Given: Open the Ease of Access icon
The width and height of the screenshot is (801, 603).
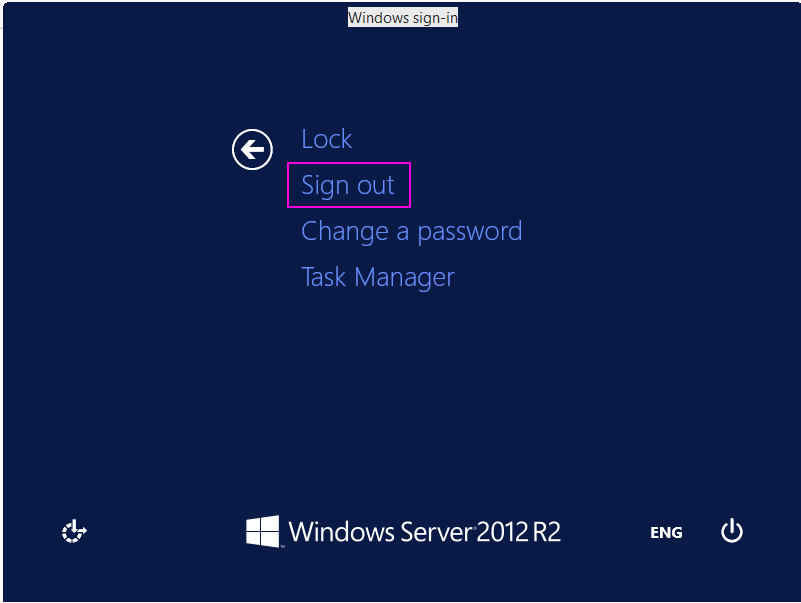Looking at the screenshot, I should pyautogui.click(x=74, y=531).
